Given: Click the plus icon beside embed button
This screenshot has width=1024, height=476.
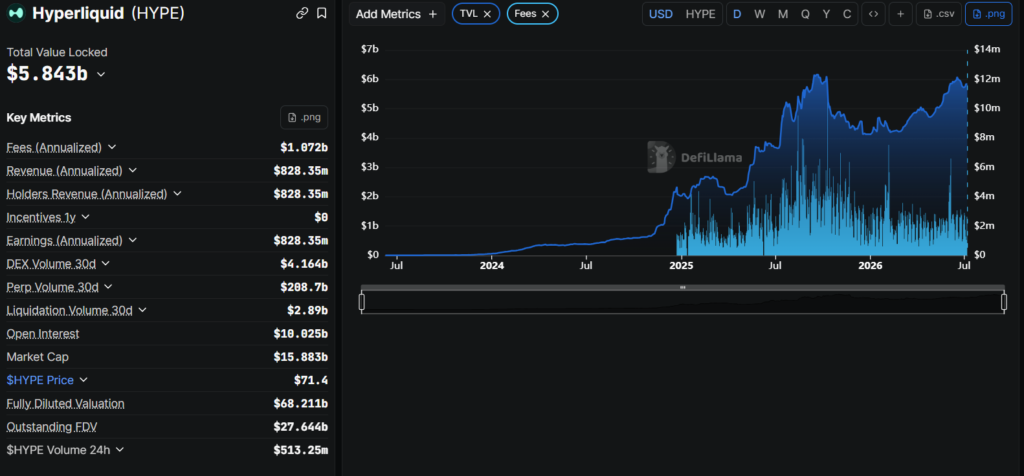Looking at the screenshot, I should point(901,14).
